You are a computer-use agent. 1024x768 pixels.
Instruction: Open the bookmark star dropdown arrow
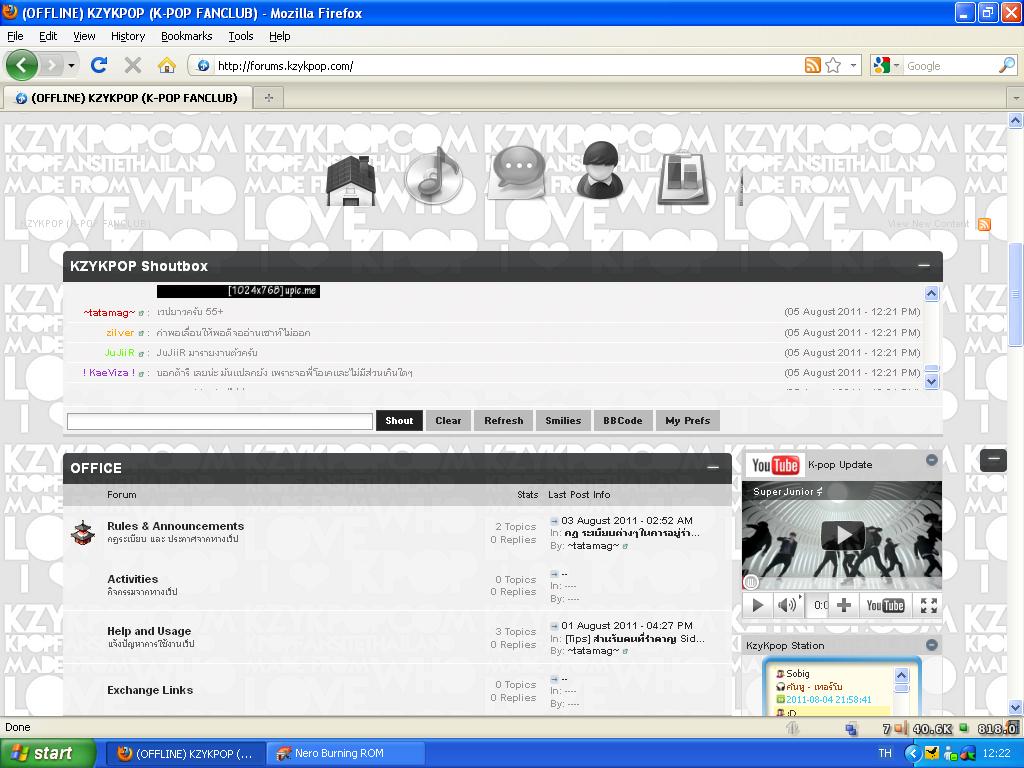tap(853, 65)
